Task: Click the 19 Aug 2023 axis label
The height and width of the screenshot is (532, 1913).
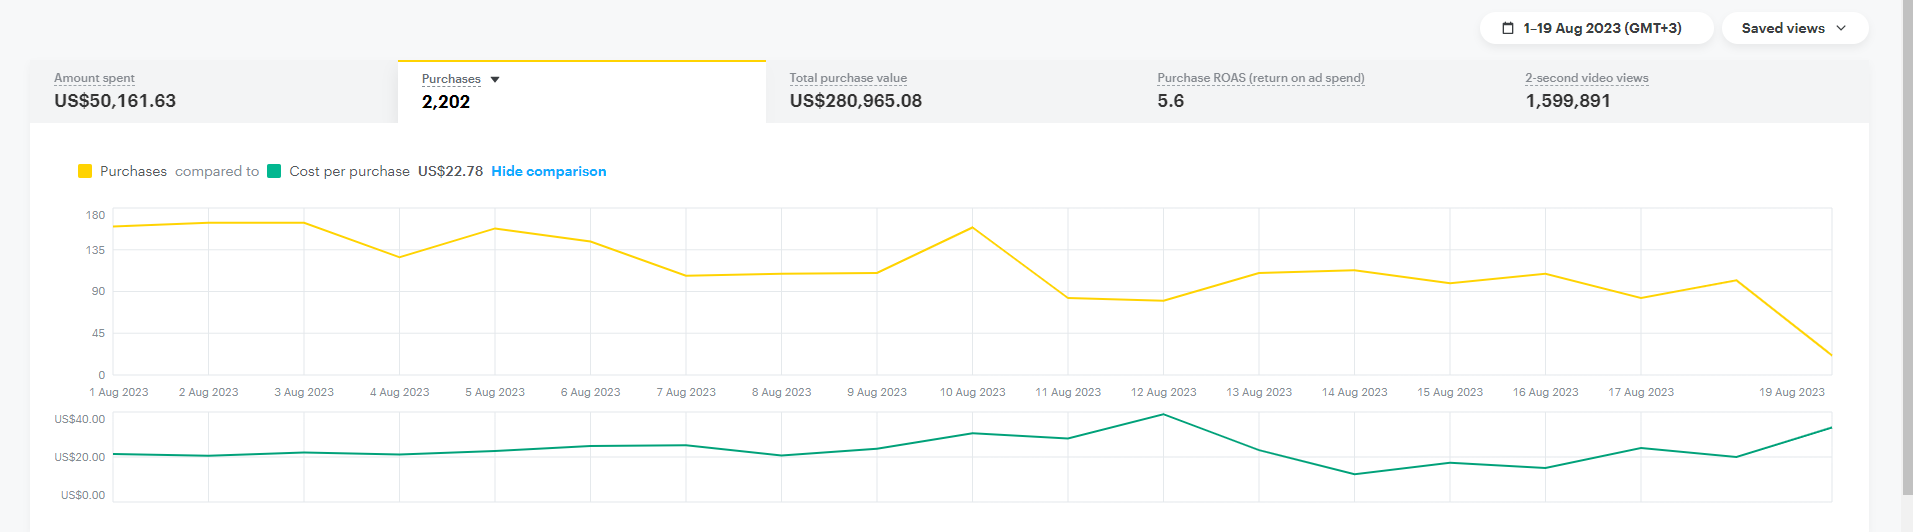Action: coord(1791,392)
